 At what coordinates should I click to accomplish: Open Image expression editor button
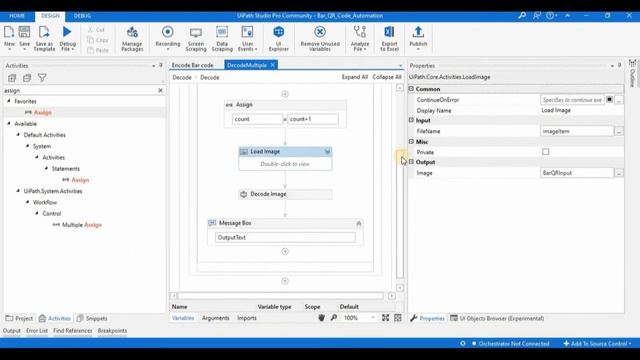point(619,173)
